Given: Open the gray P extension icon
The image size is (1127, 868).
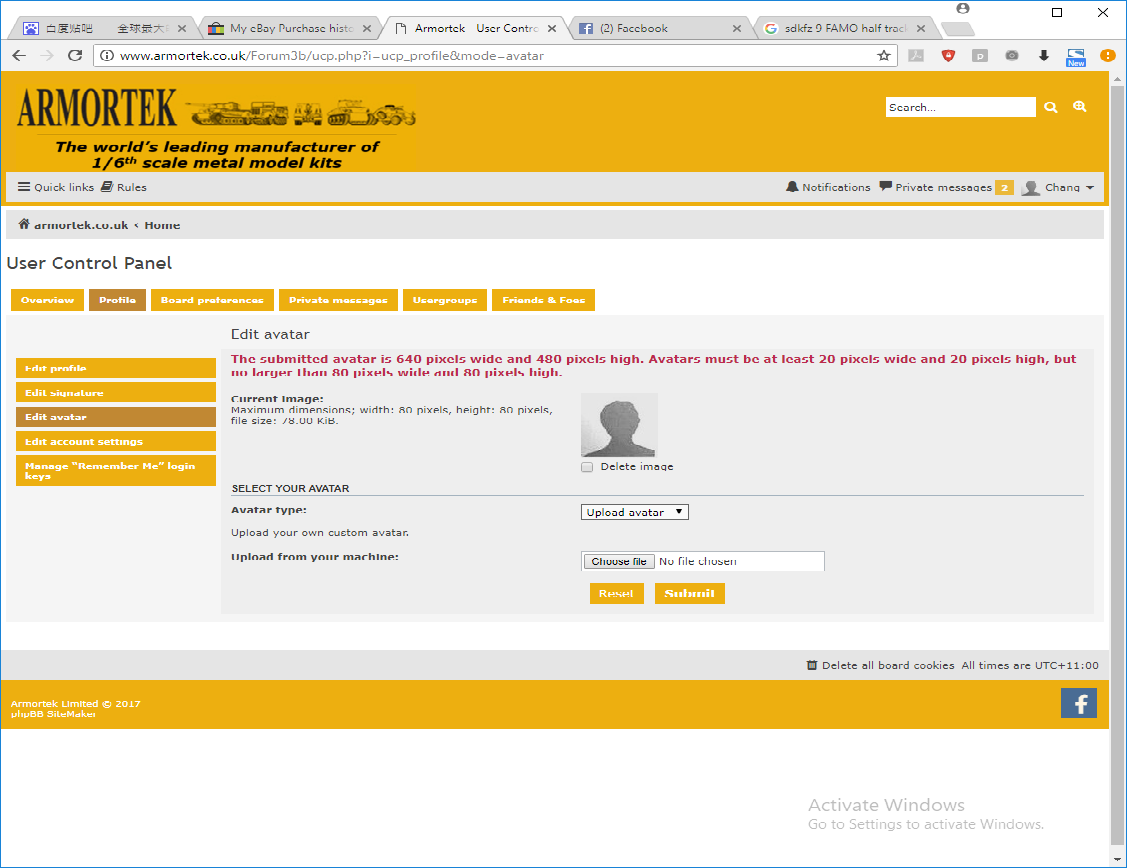Looking at the screenshot, I should point(980,55).
